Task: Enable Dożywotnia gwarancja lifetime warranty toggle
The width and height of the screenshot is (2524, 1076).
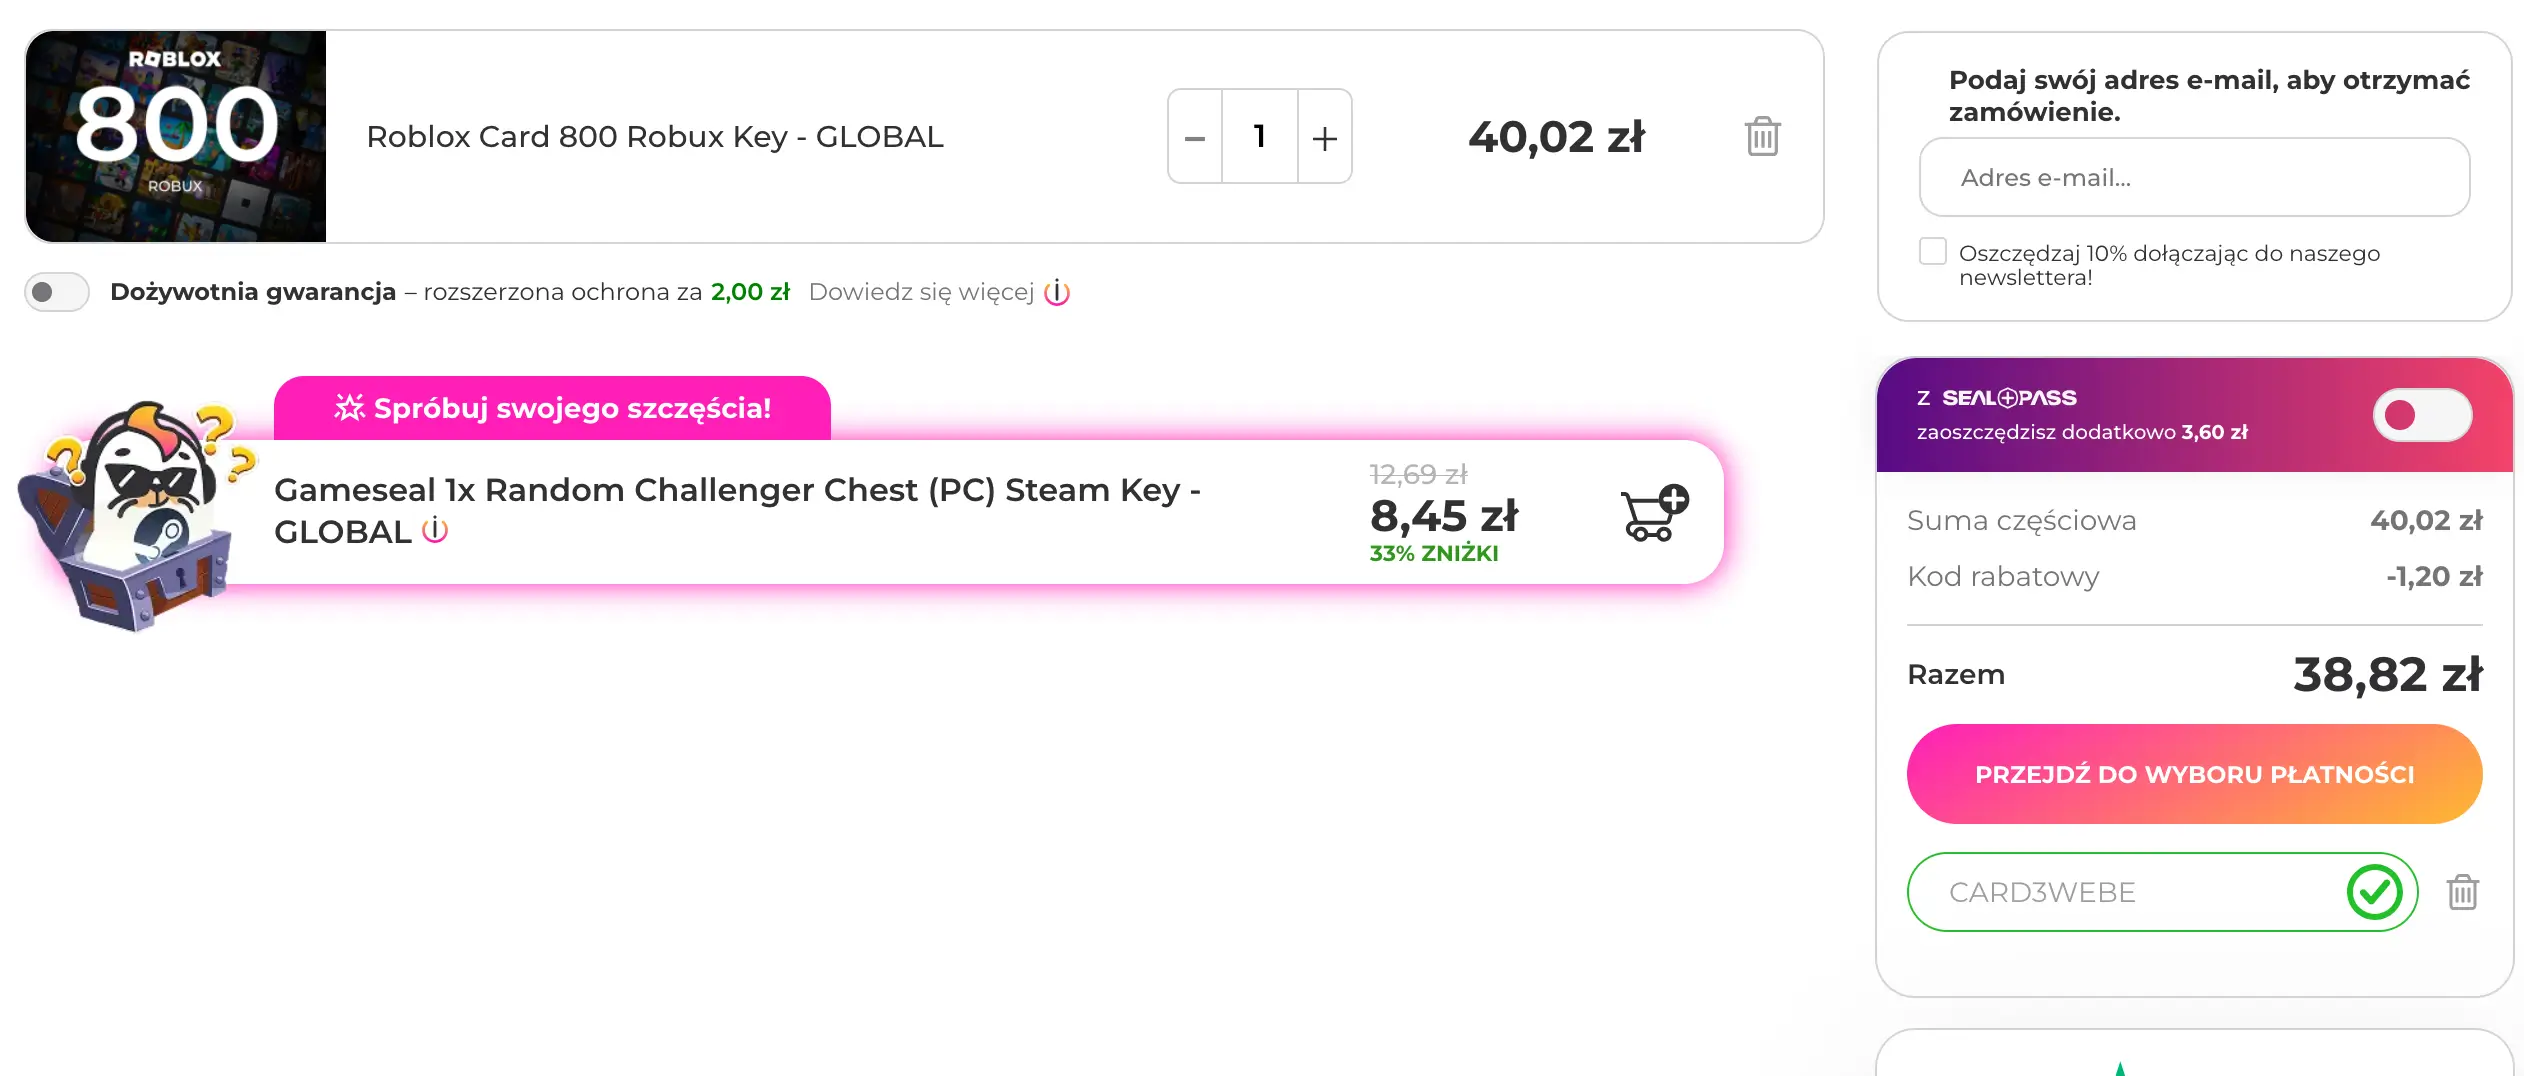Action: (x=57, y=292)
